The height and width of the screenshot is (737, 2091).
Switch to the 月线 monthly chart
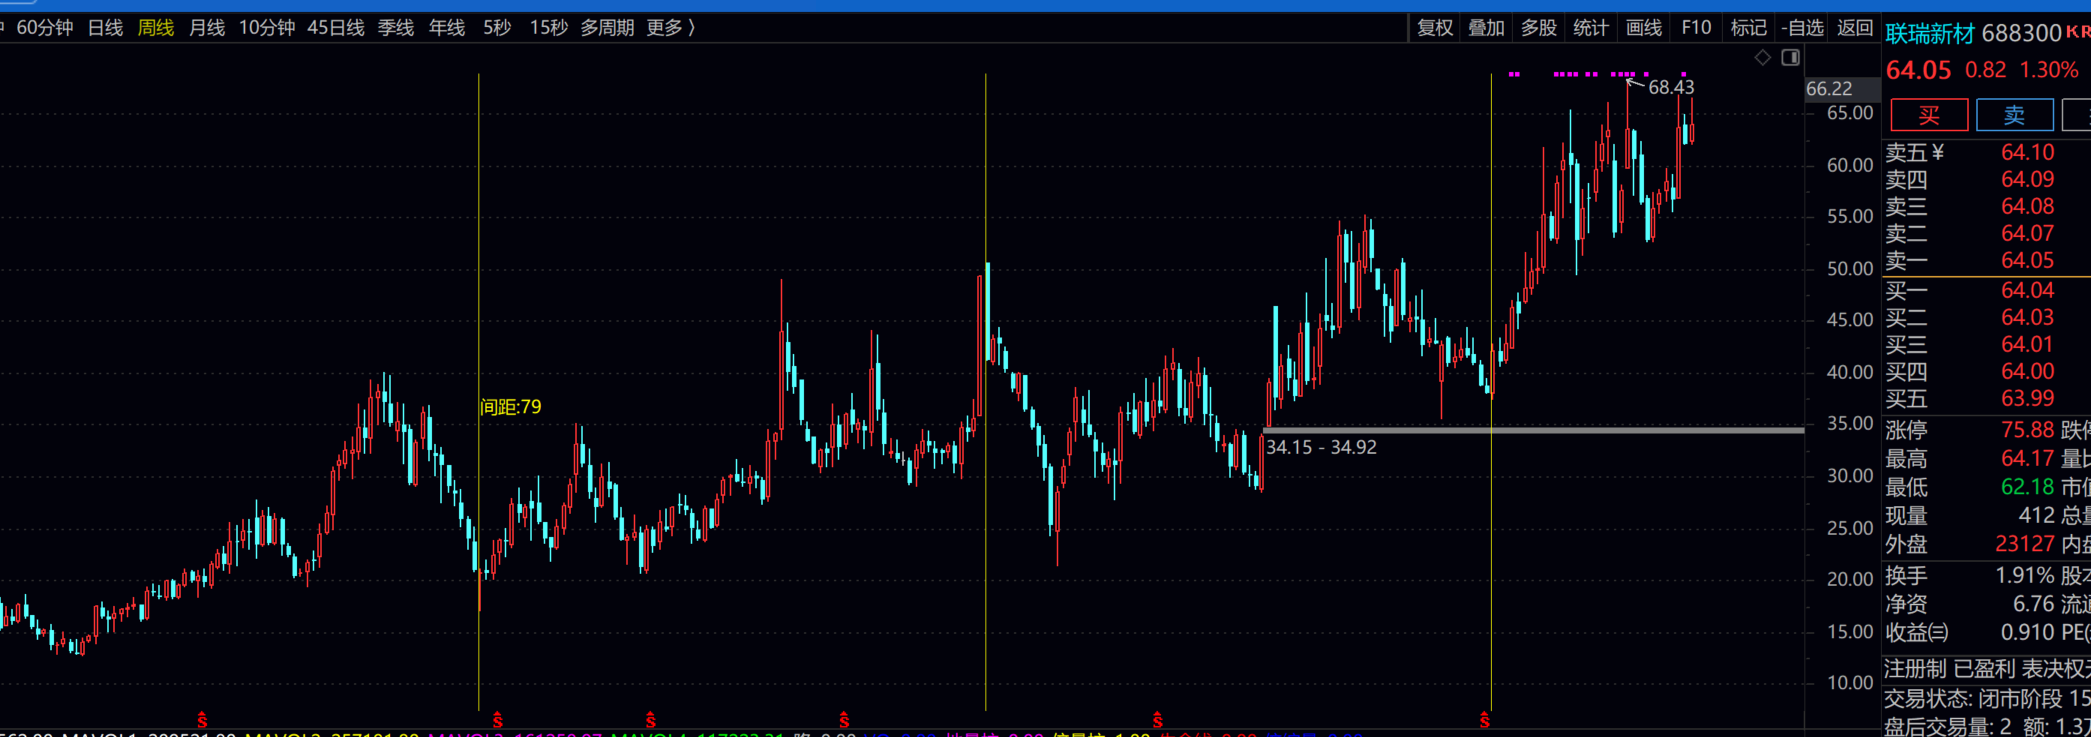click(207, 28)
